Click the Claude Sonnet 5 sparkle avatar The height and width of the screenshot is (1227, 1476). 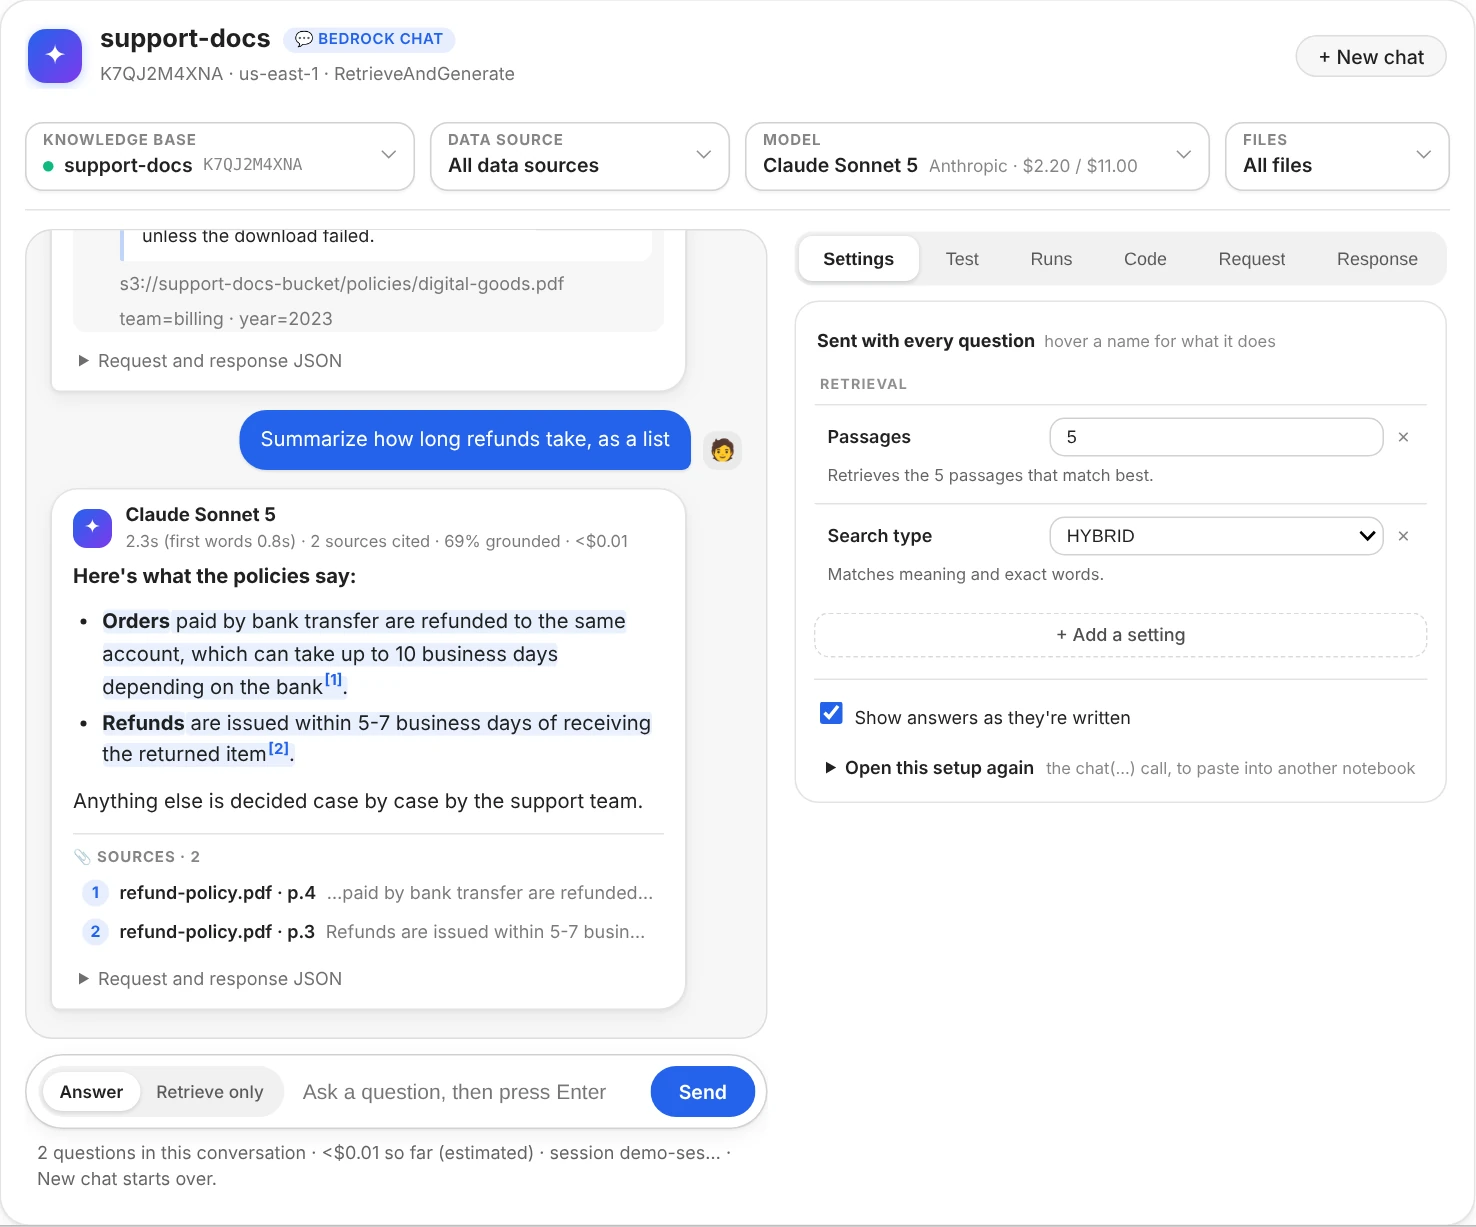(93, 527)
